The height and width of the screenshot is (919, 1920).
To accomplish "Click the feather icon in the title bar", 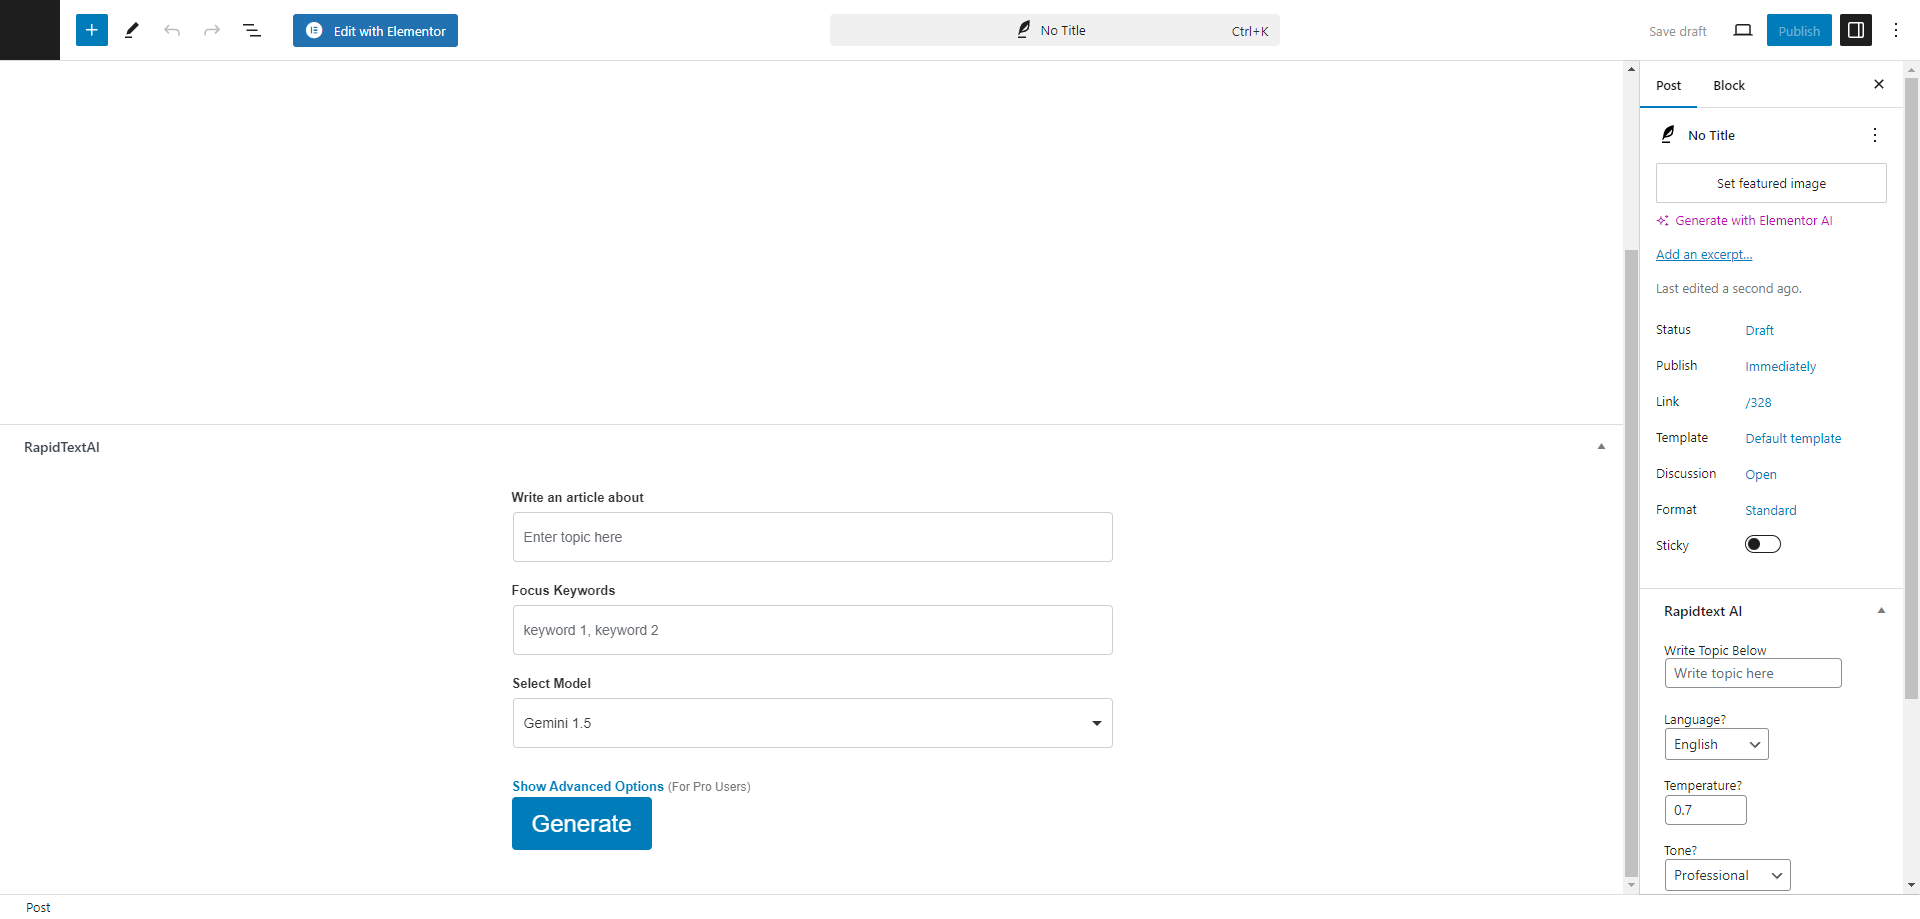I will click(1024, 30).
